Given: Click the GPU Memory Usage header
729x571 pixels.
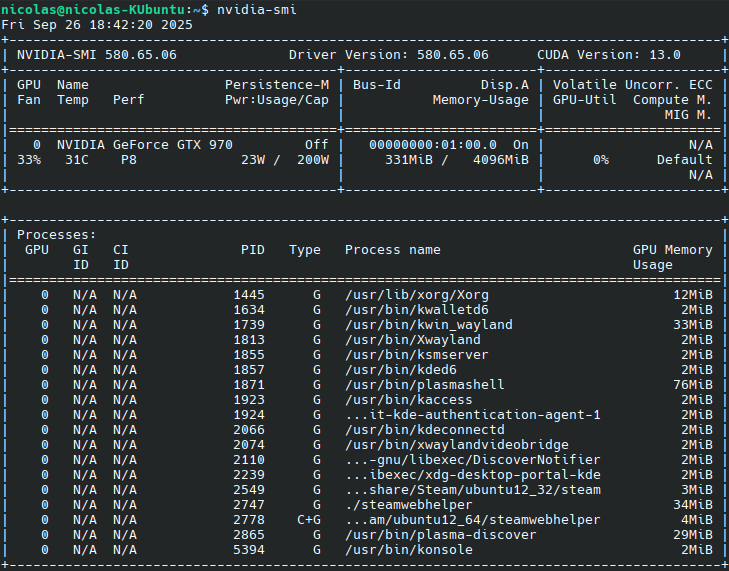Looking at the screenshot, I should [672, 257].
